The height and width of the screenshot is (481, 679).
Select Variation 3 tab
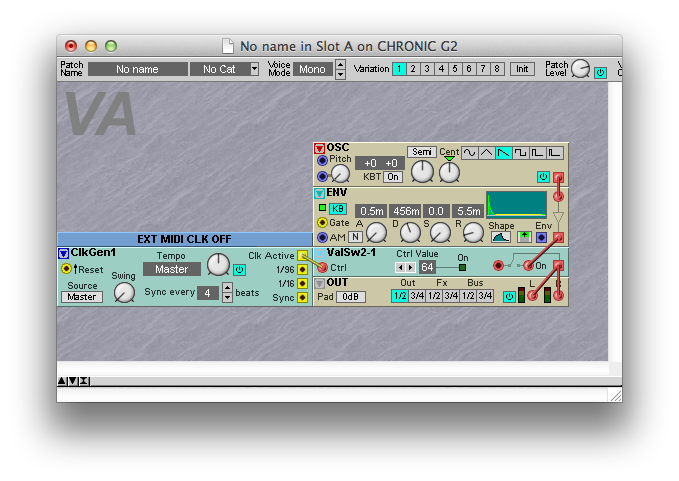[x=427, y=69]
